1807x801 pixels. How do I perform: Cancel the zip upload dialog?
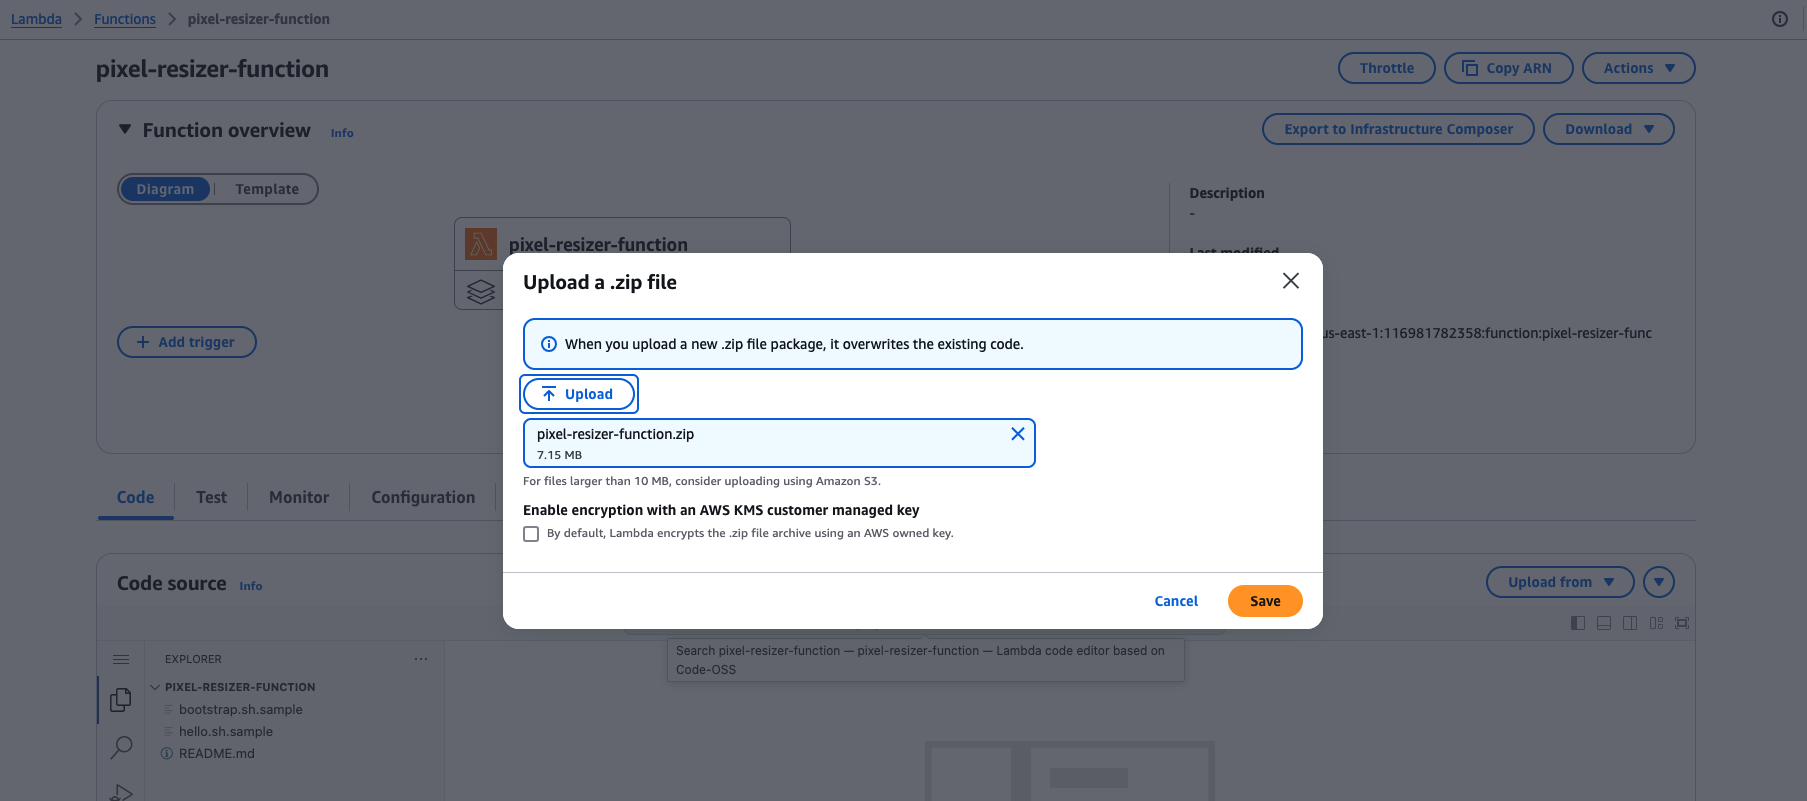[x=1176, y=601]
